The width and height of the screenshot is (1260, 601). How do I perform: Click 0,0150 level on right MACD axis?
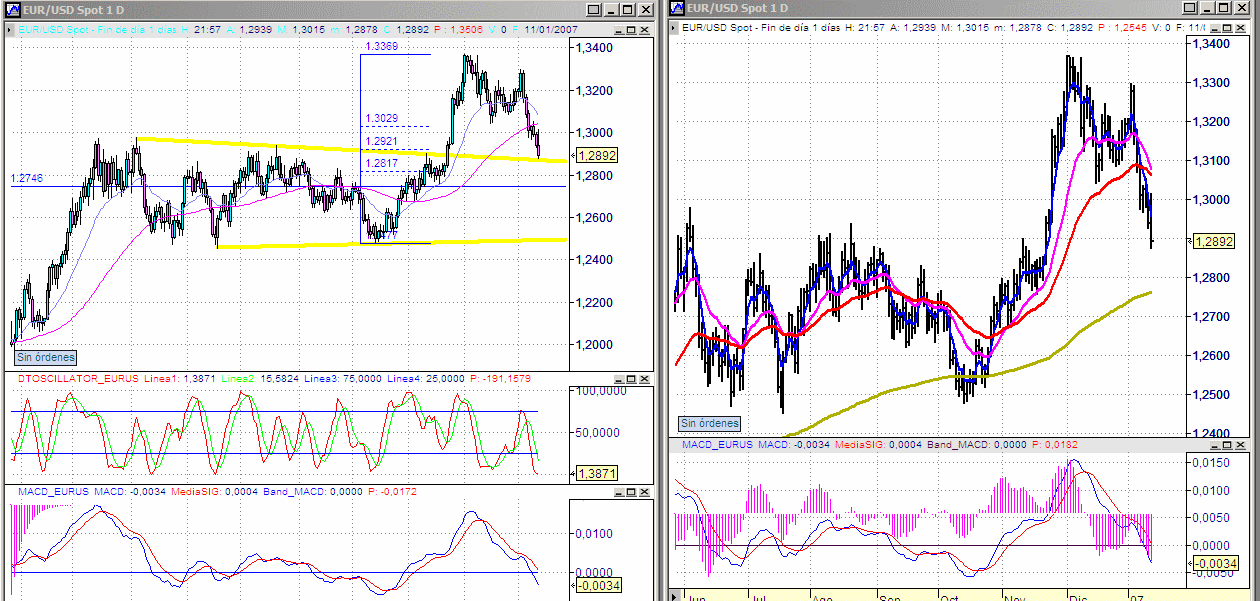(x=1213, y=463)
